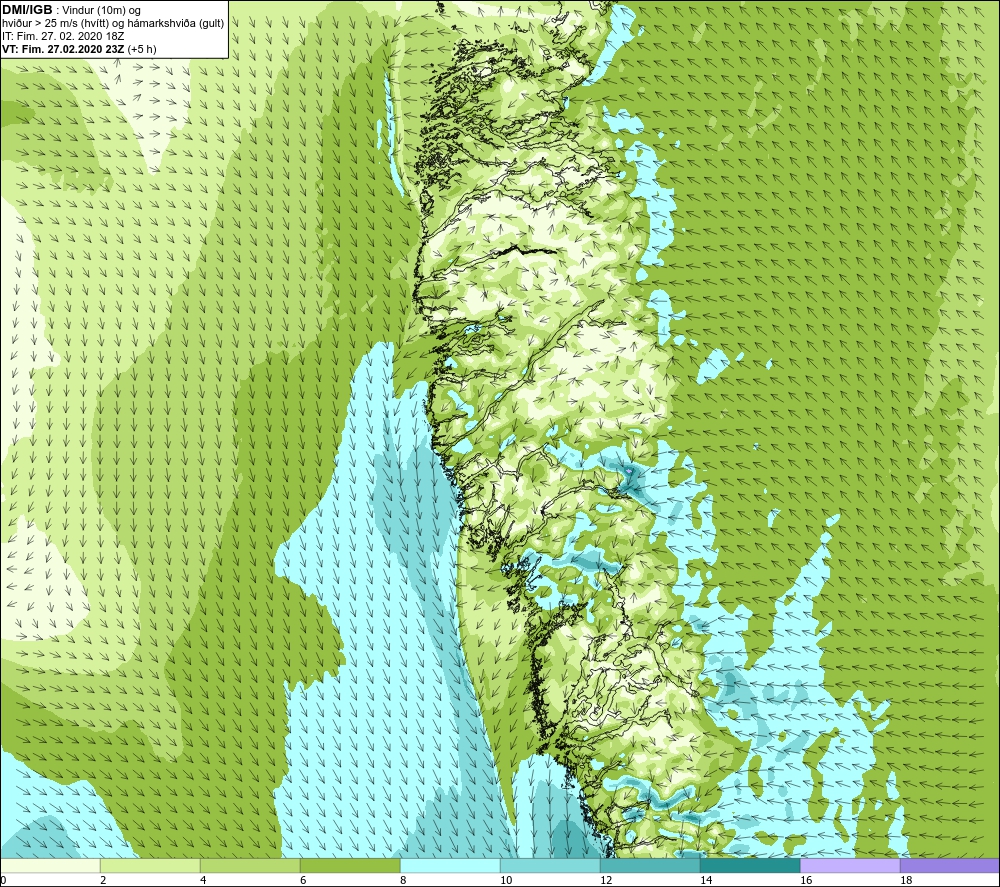1000x887 pixels.
Task: Click the 8–10 m/s pale cyan legend swatch
Action: tap(450, 865)
